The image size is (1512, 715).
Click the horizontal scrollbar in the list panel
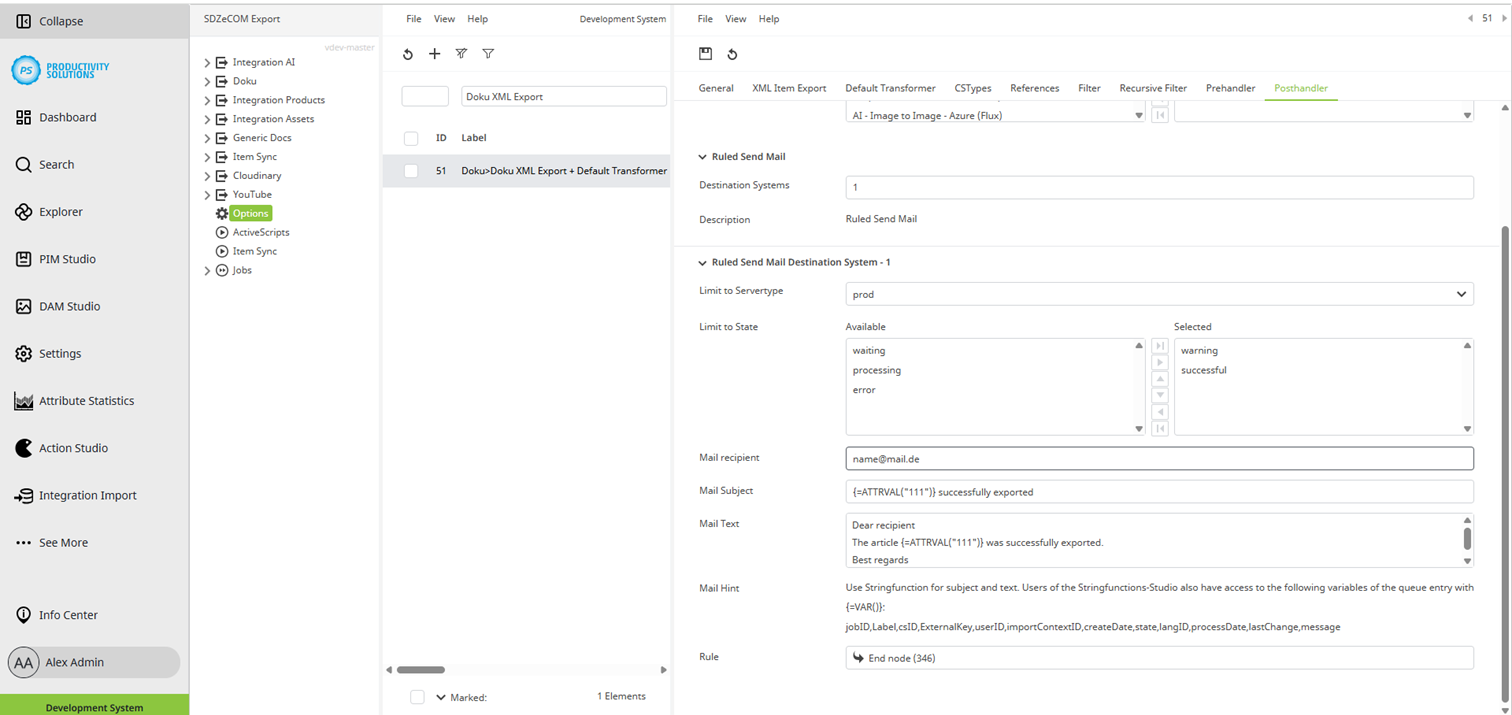tap(421, 670)
